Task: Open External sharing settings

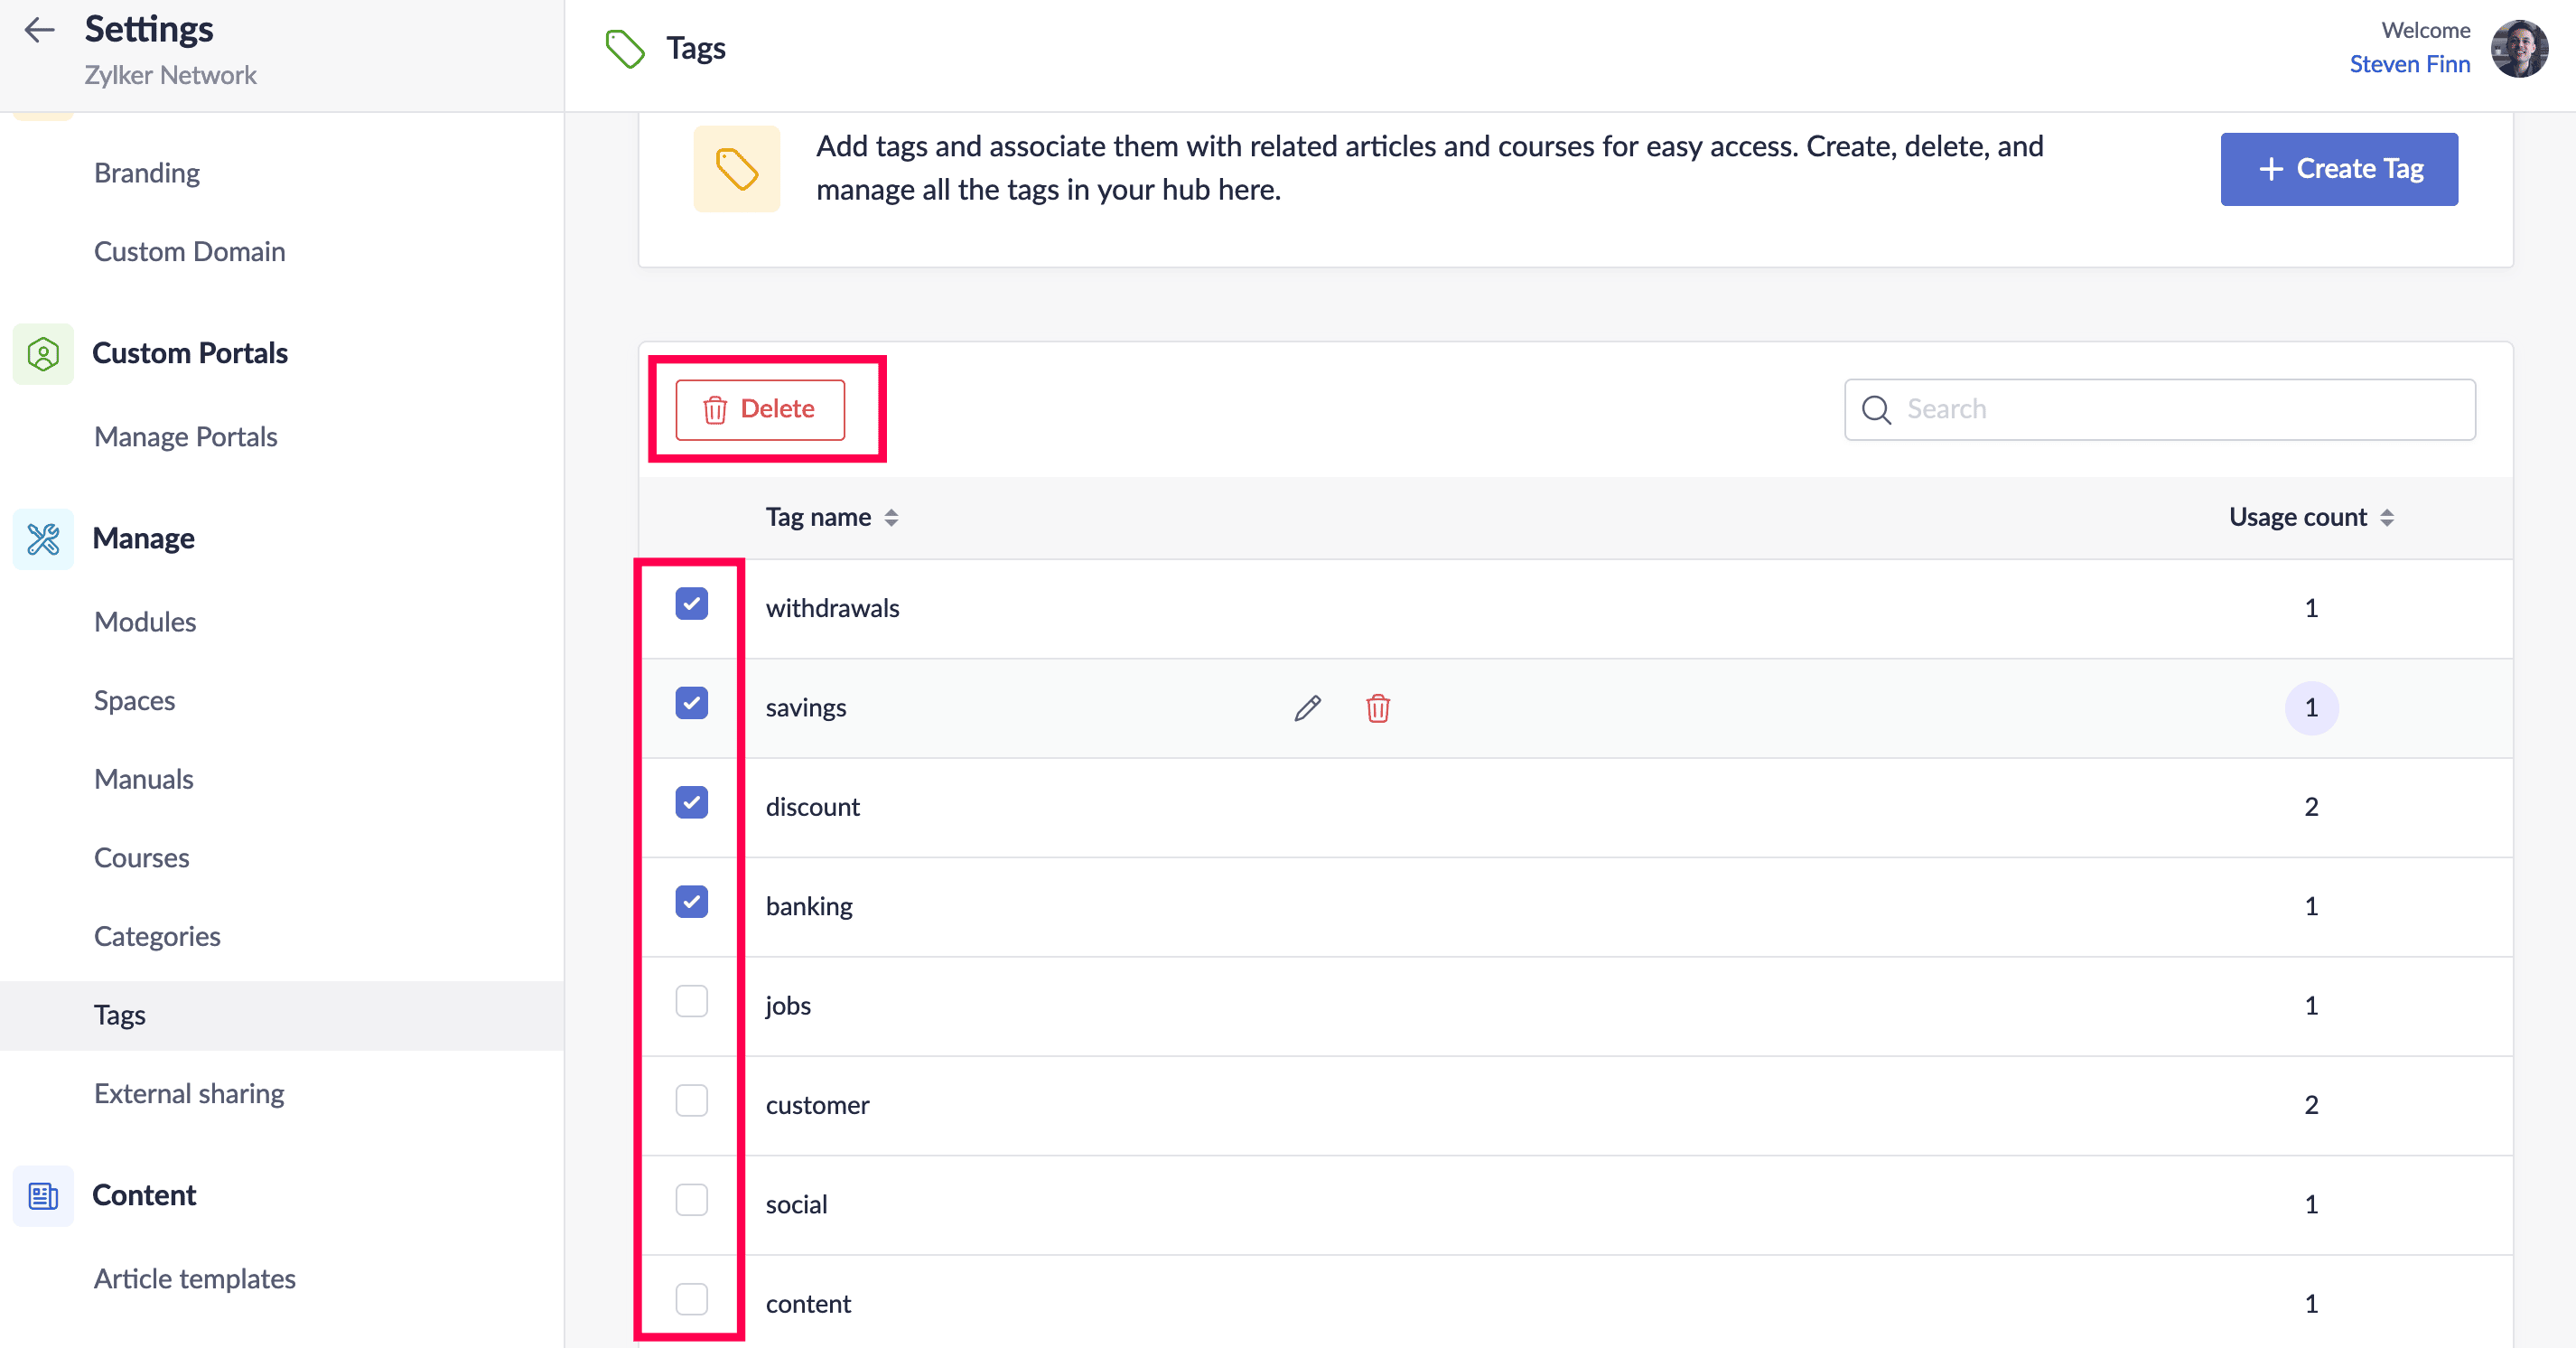Action: click(189, 1093)
